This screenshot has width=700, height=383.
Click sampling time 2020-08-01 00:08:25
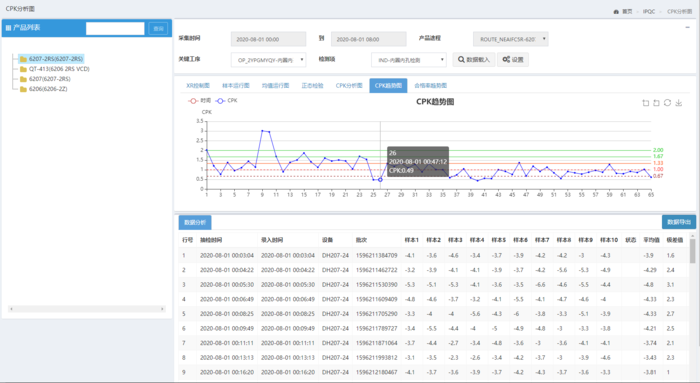click(x=227, y=314)
